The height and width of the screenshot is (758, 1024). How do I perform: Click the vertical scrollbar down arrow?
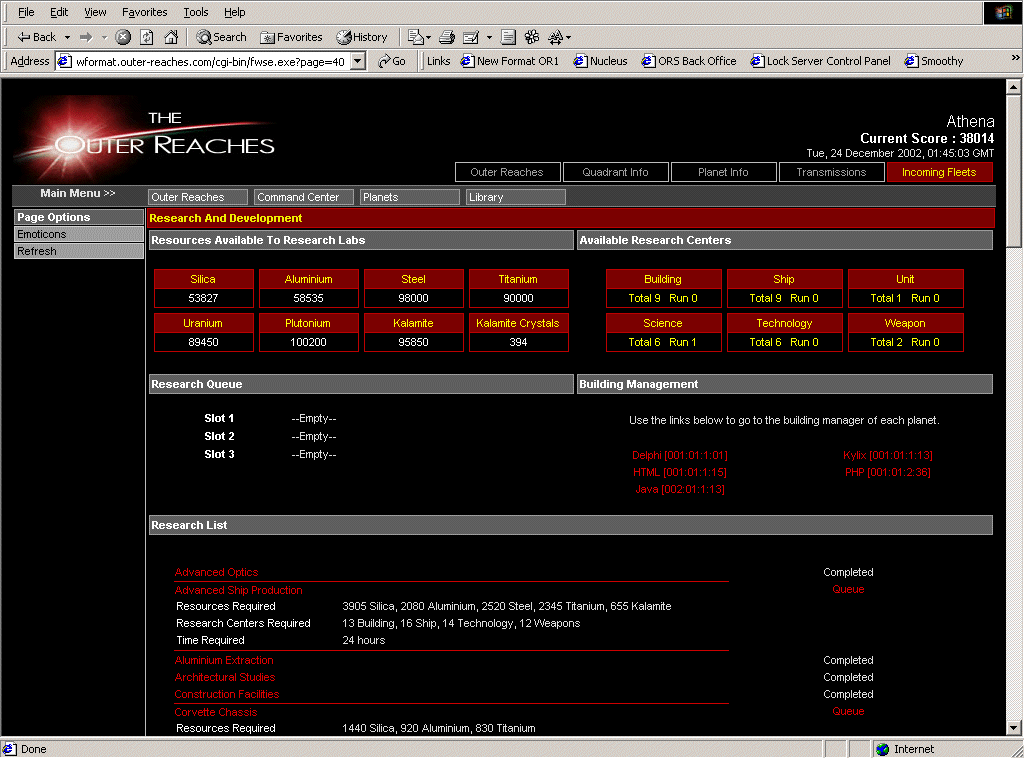1014,728
